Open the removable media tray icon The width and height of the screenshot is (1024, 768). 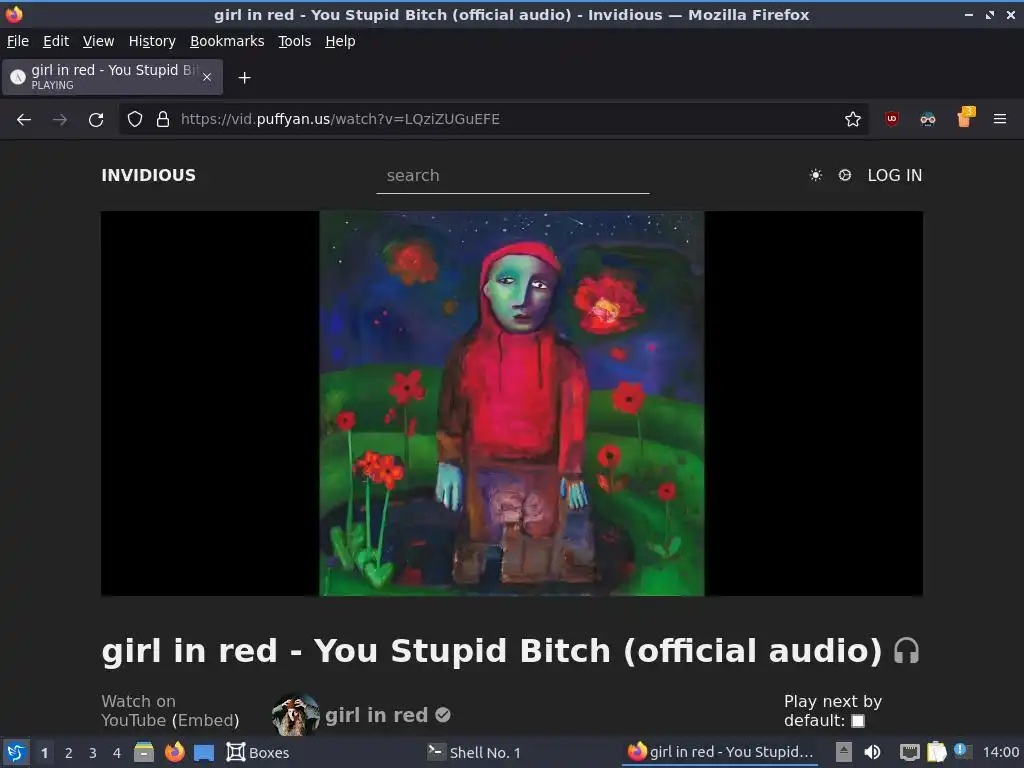pos(844,752)
